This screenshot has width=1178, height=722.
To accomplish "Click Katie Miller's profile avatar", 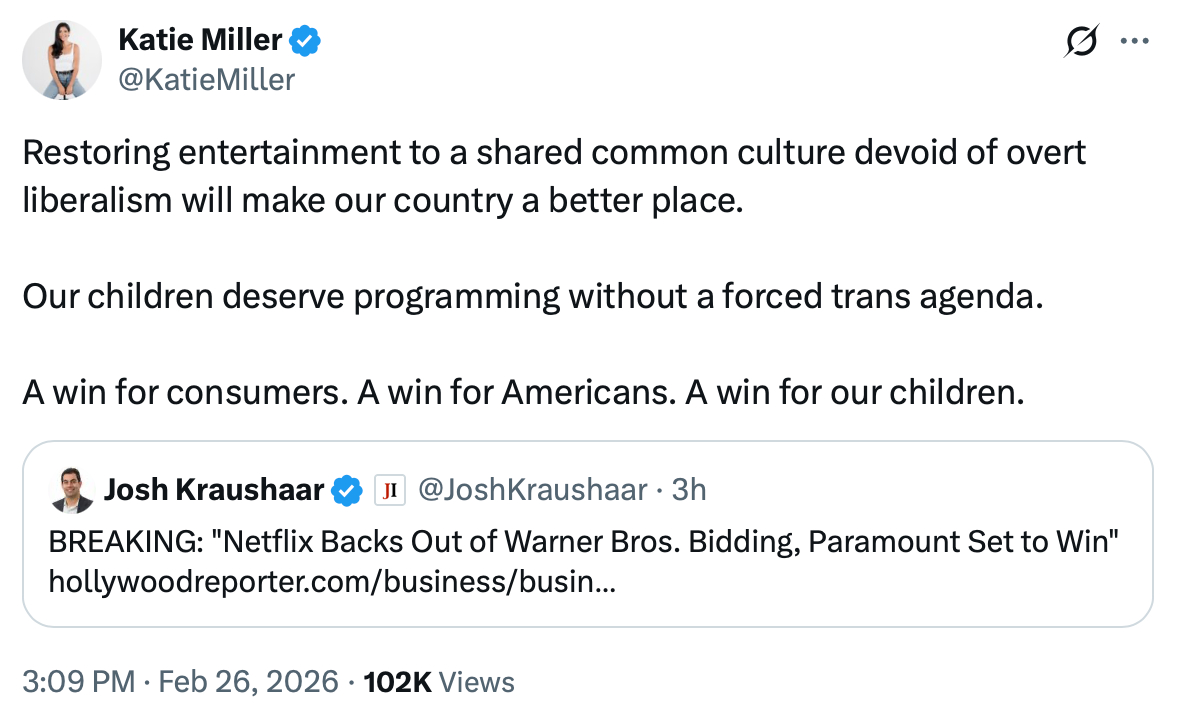I will click(62, 60).
